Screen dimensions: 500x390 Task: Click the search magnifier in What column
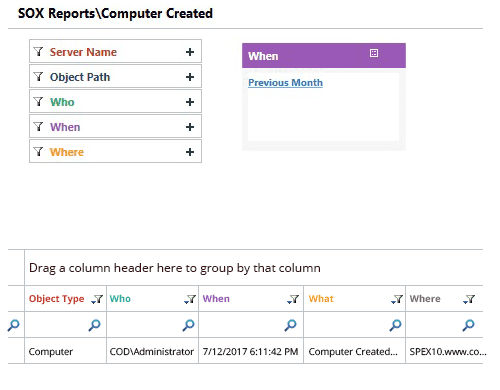point(395,325)
